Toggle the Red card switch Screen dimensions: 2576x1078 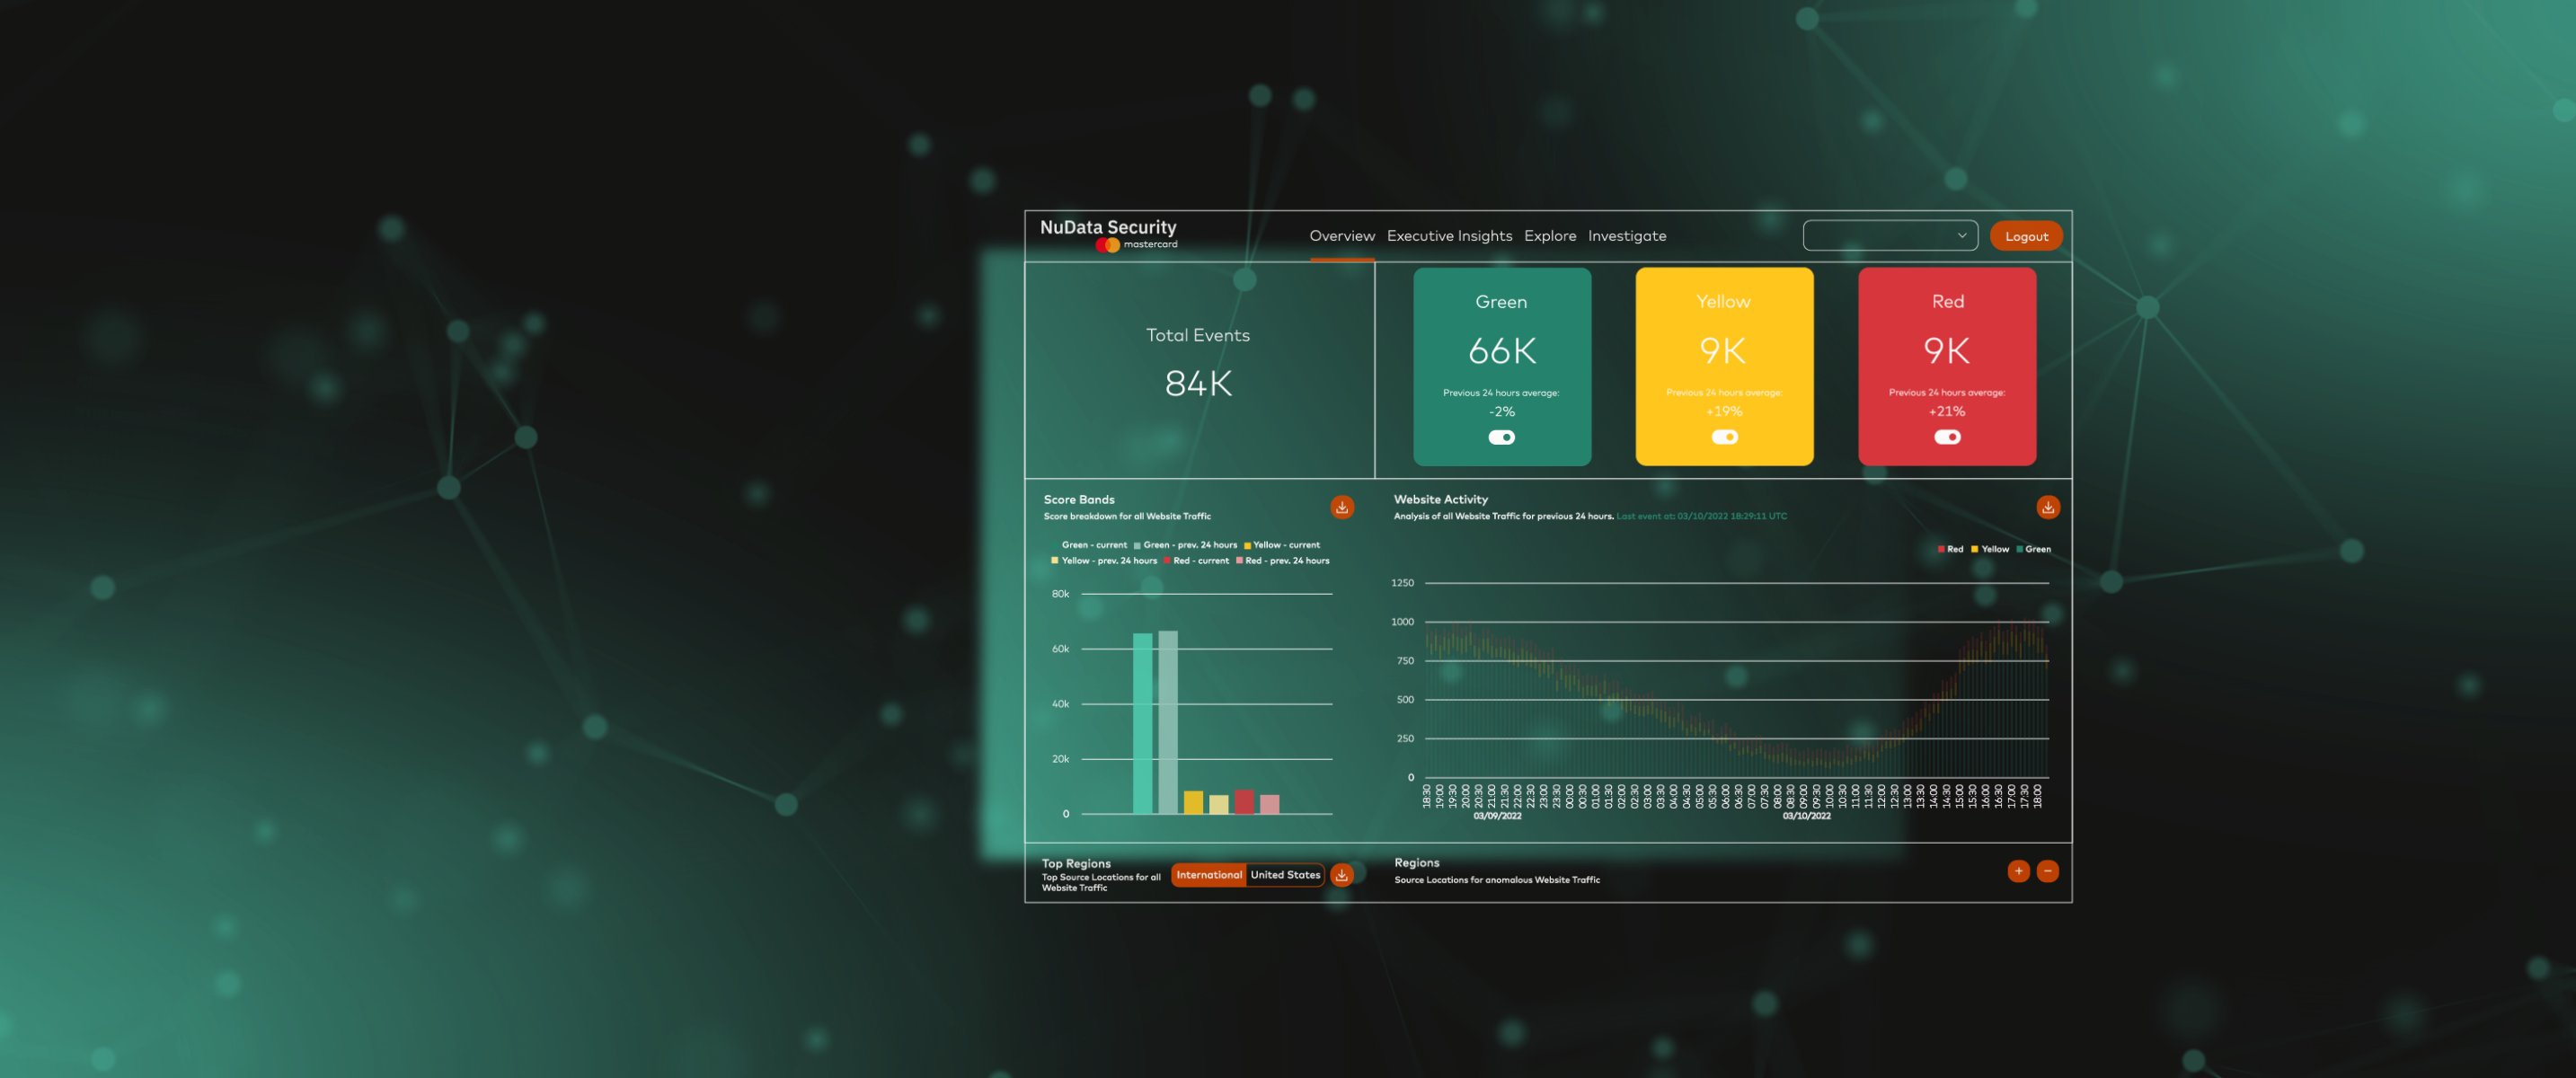pyautogui.click(x=1947, y=437)
